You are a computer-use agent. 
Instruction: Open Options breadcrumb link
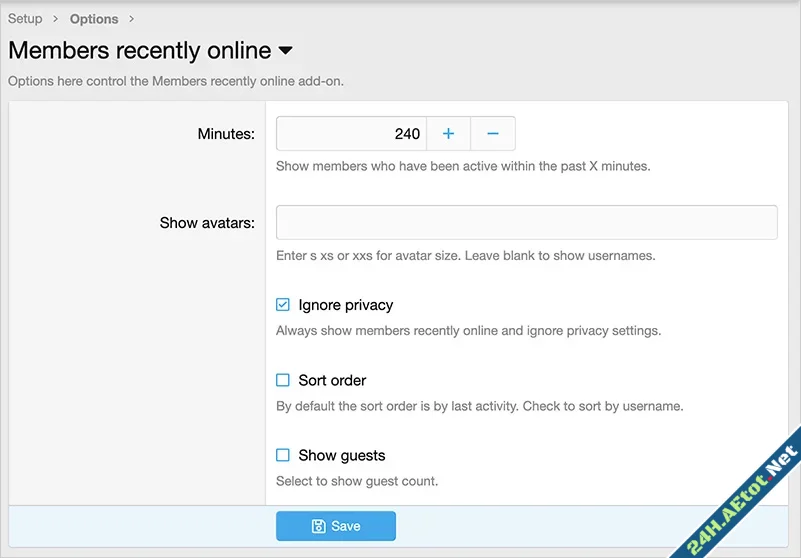click(x=94, y=19)
